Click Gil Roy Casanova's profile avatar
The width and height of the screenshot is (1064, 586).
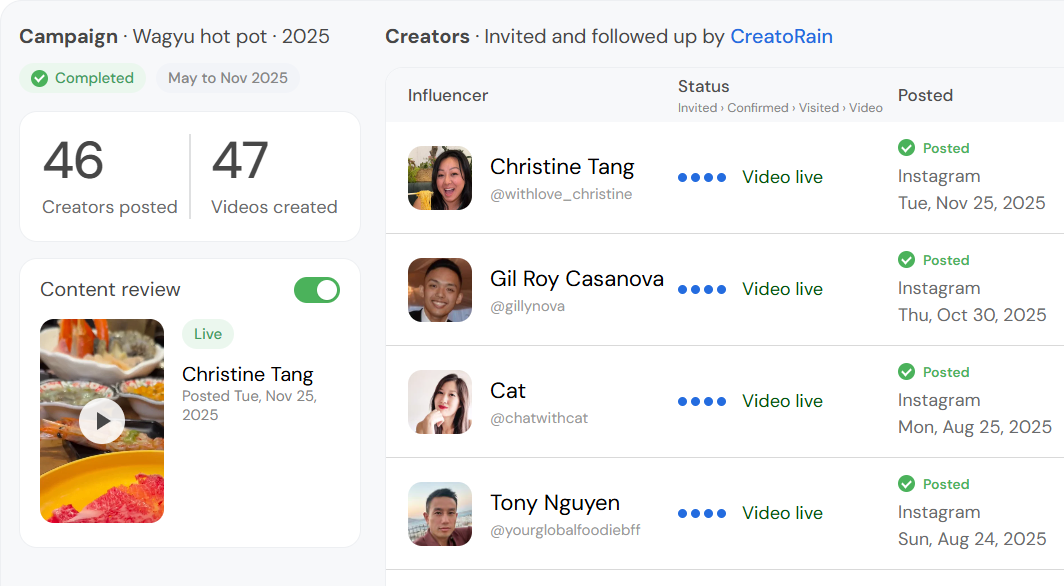tap(440, 290)
